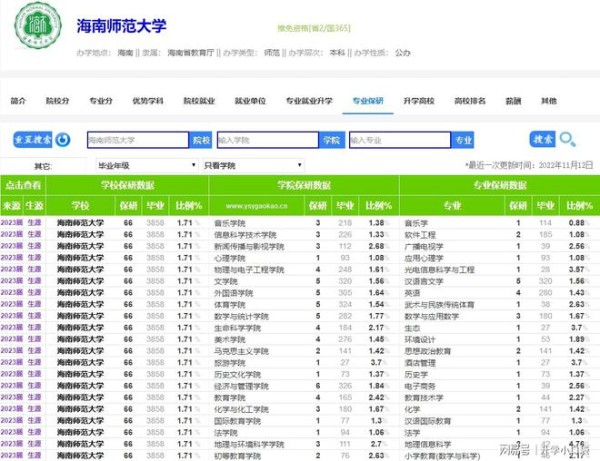The image size is (600, 461).
Task: Open the 只看学院 dropdown
Action: coord(253,166)
